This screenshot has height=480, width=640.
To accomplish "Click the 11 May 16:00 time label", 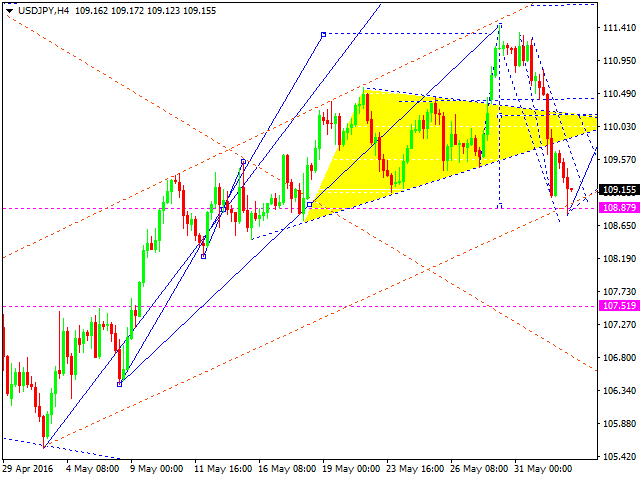I will [x=223, y=469].
